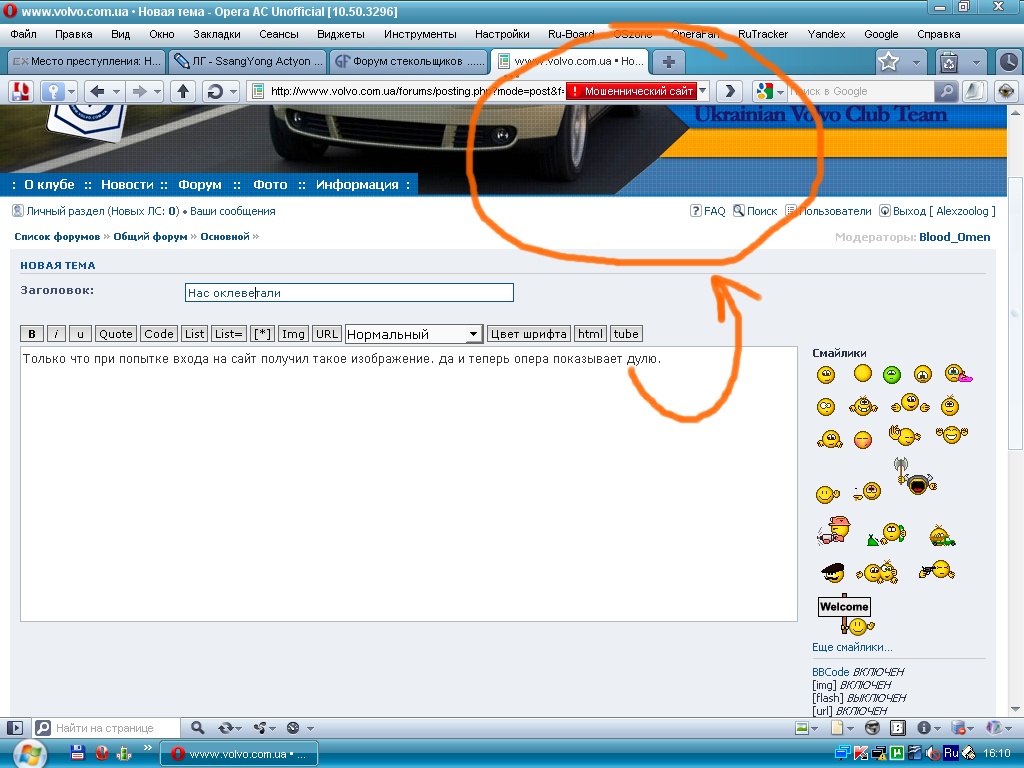Switch to the 'Форум стекольщиков' tab

pyautogui.click(x=409, y=61)
